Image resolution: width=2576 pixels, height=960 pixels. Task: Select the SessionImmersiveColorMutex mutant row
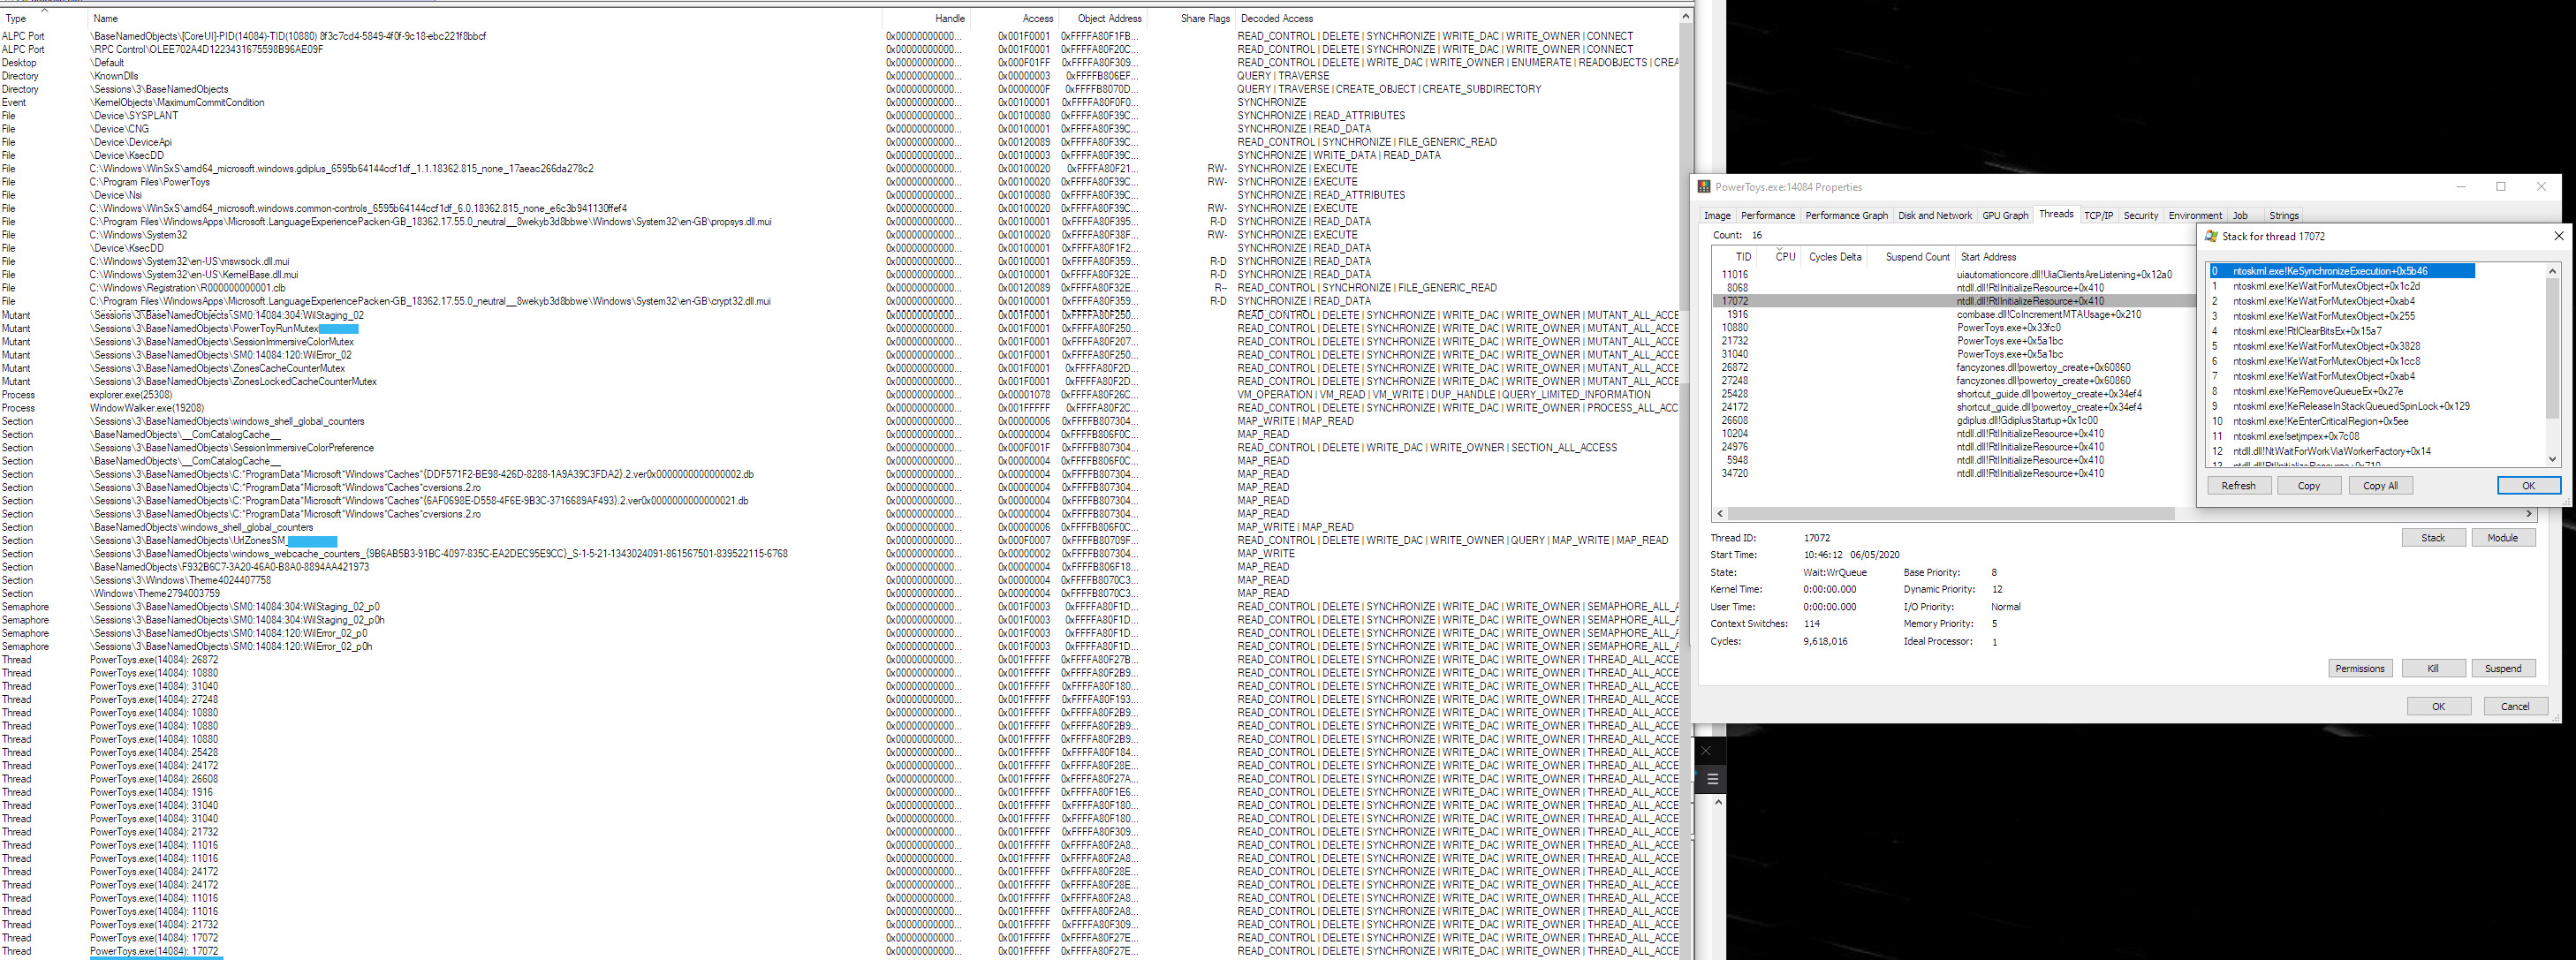839,341
